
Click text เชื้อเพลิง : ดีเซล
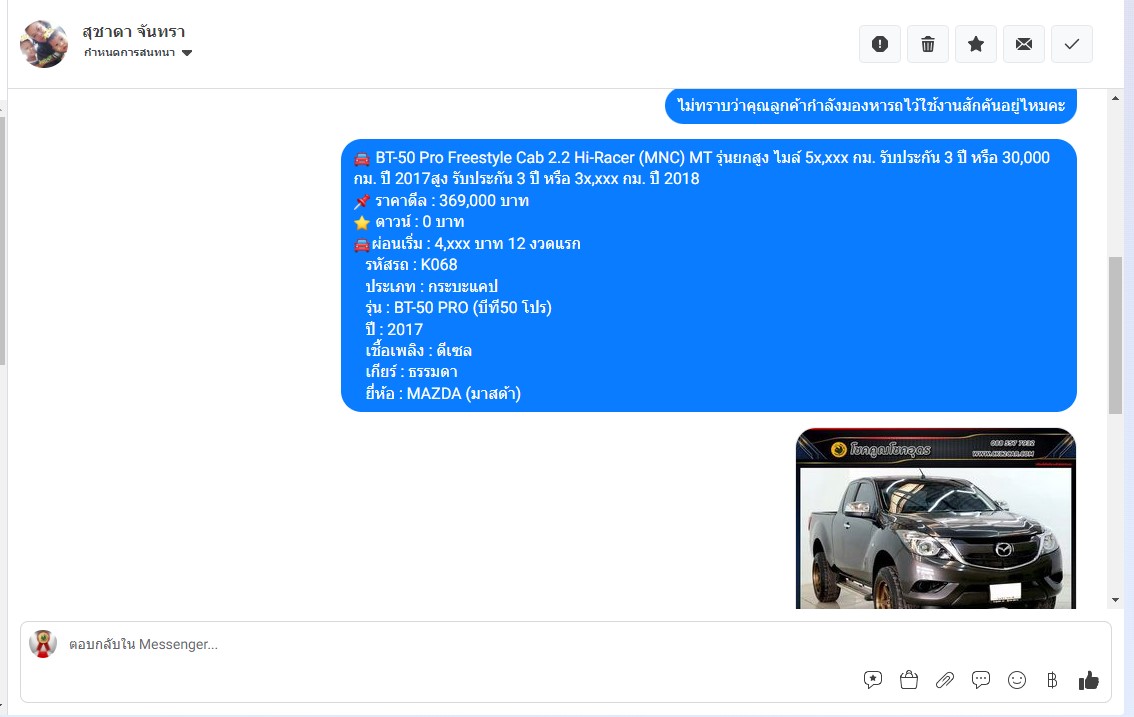(x=419, y=350)
